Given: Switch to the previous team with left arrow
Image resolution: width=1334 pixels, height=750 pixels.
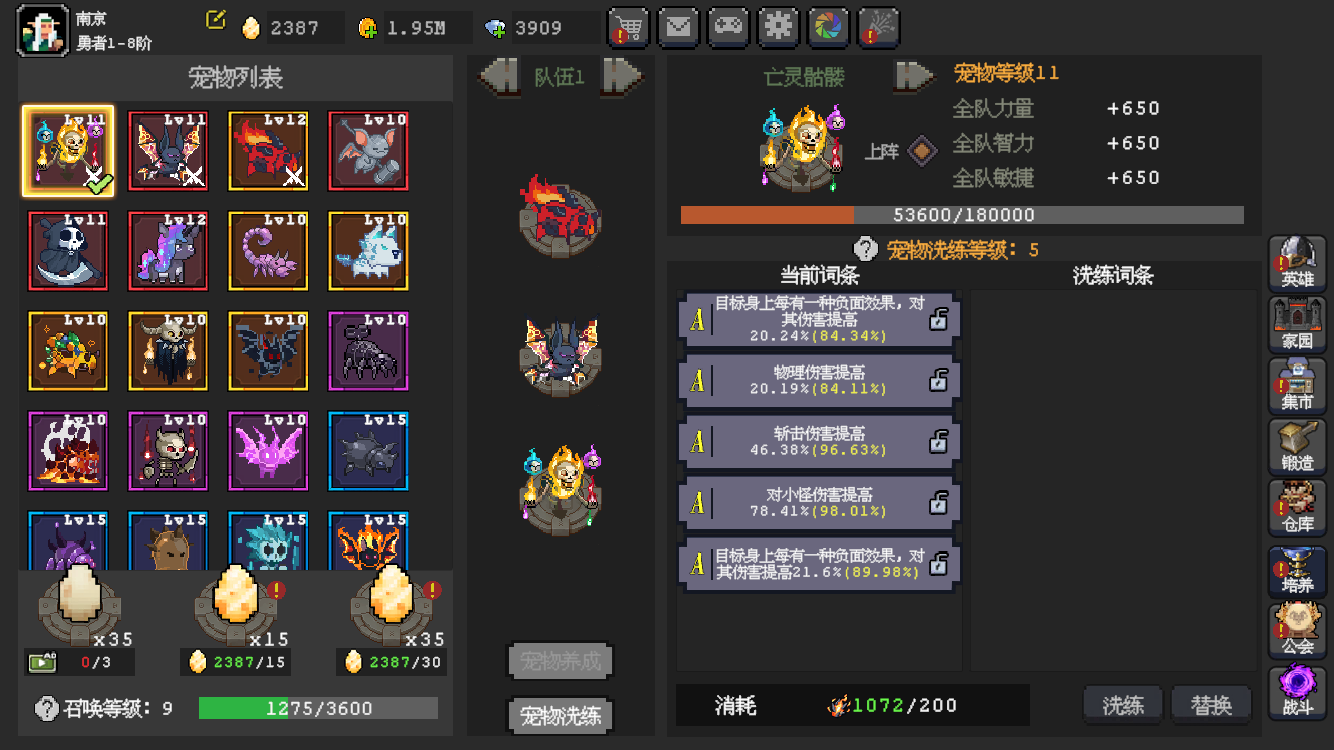Looking at the screenshot, I should [500, 76].
